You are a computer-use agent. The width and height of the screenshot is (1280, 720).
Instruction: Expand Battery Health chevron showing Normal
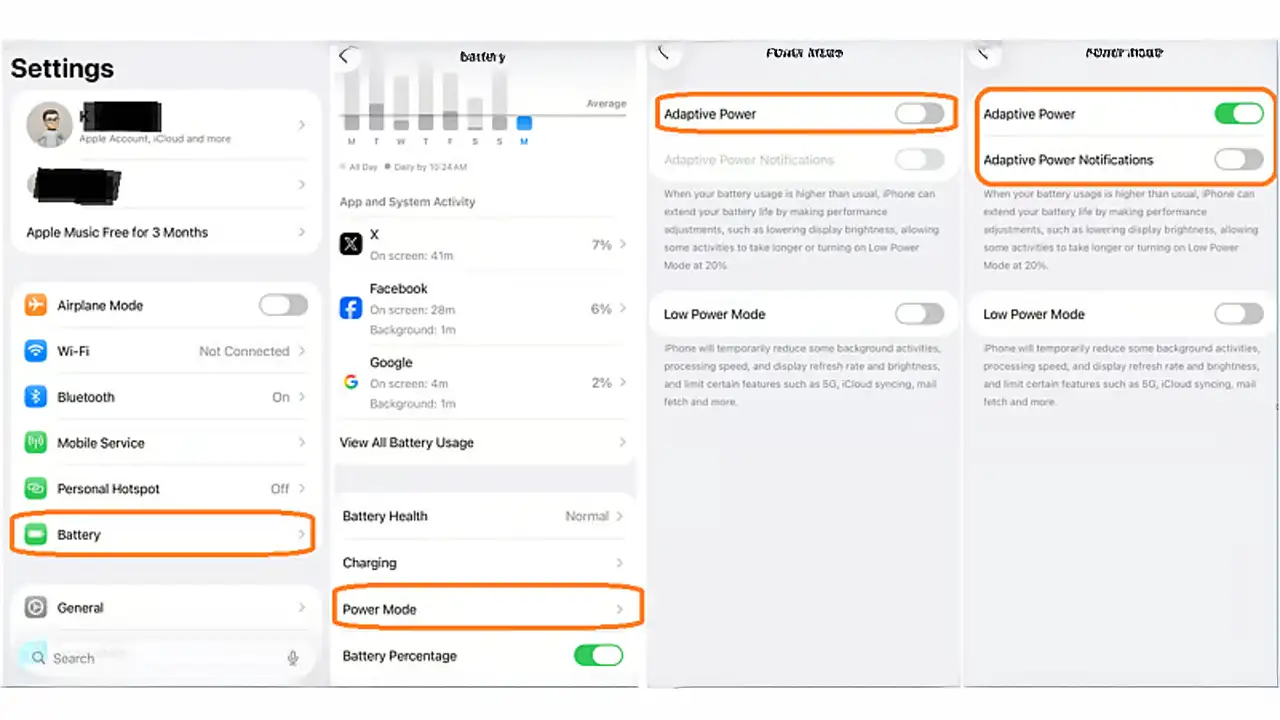[620, 516]
